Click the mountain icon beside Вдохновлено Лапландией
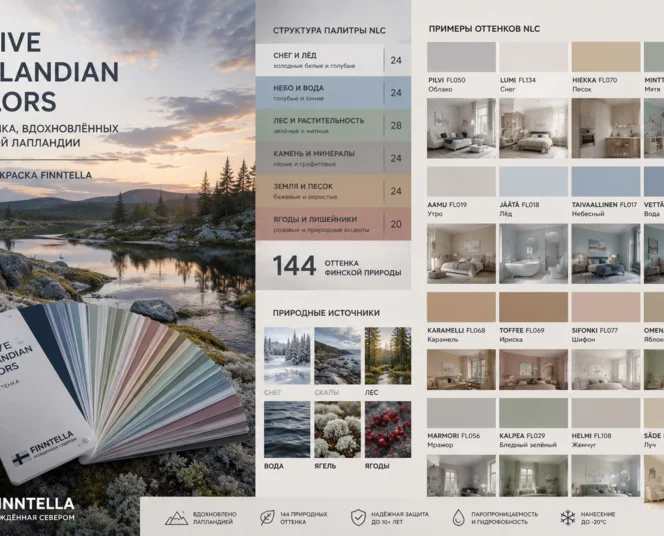 [176, 518]
